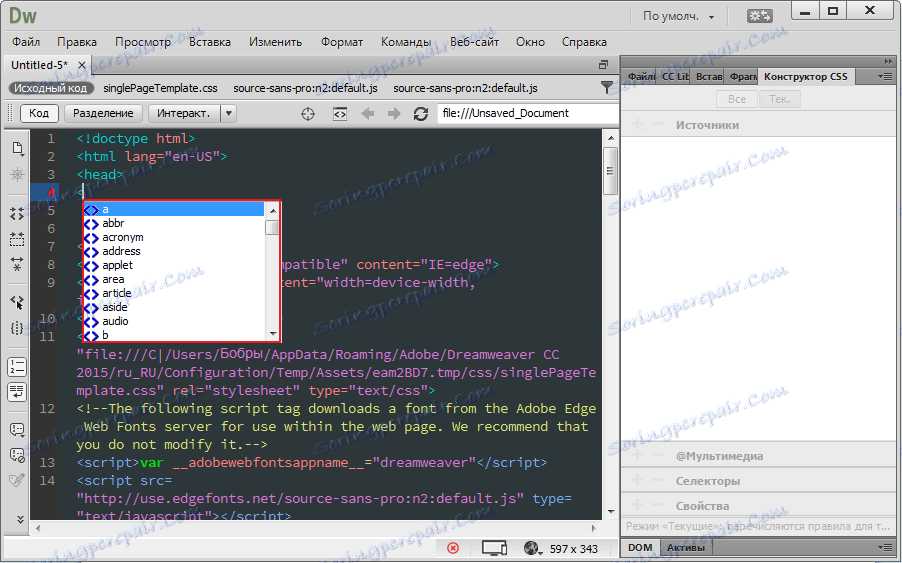The height and width of the screenshot is (563, 902).
Task: Click the remove comment icon
Action: pos(17,455)
